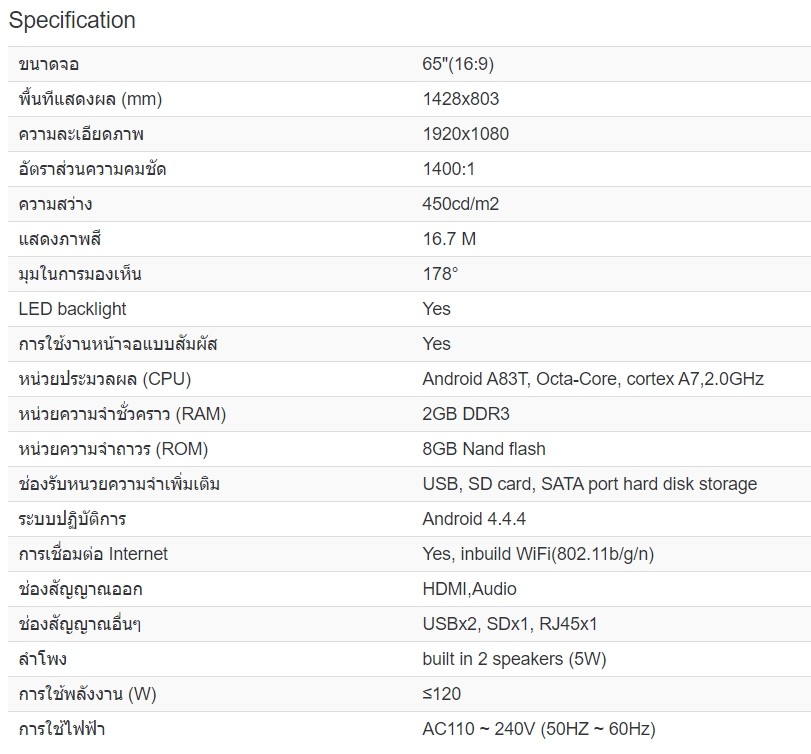This screenshot has width=811, height=754.
Task: Click the 8GB Nand flash value
Action: point(484,449)
